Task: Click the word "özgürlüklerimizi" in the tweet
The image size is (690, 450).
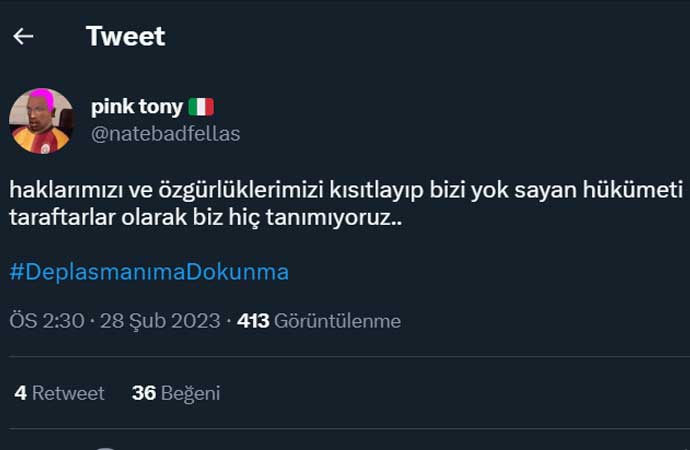Action: tap(212, 190)
